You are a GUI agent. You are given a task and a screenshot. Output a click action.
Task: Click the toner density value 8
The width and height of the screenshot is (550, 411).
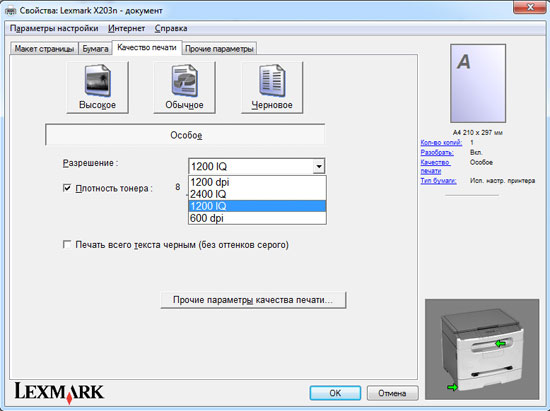pyautogui.click(x=178, y=187)
